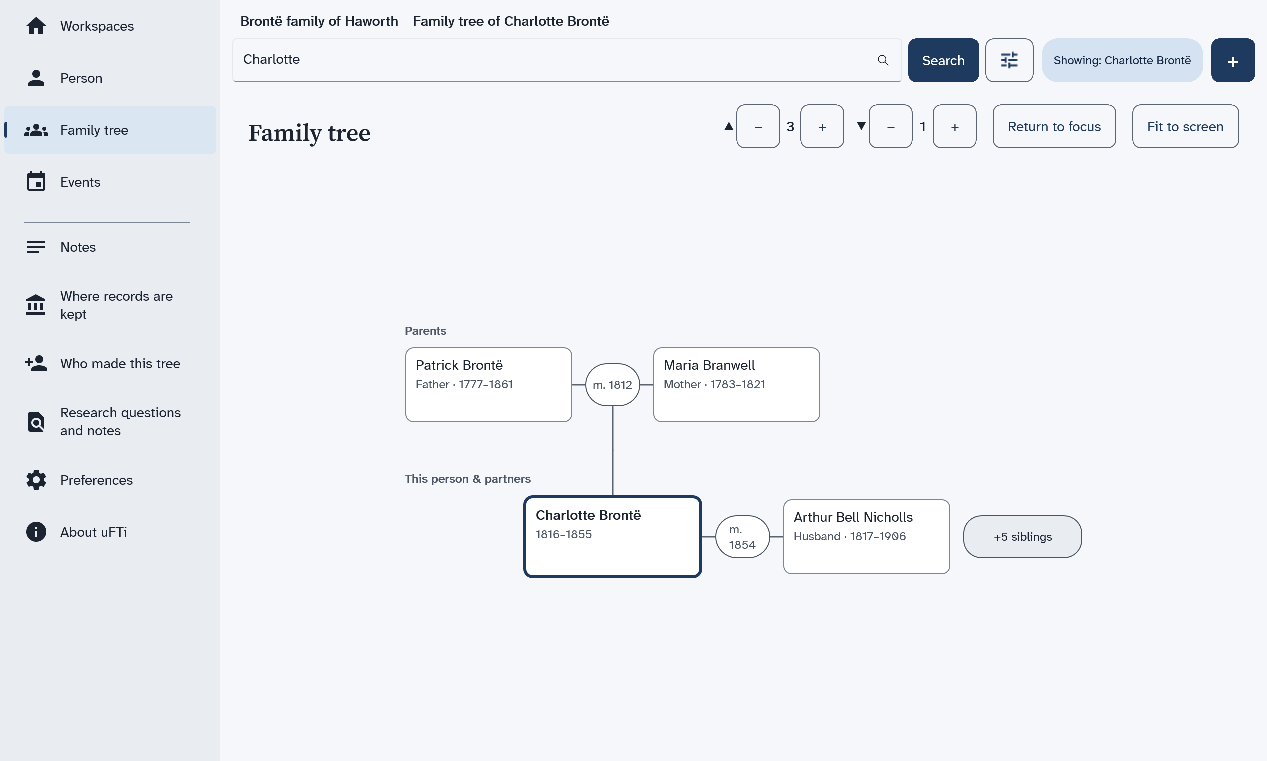Screen dimensions: 1267x761
Task: Click the archive building icon
Action: 36,305
